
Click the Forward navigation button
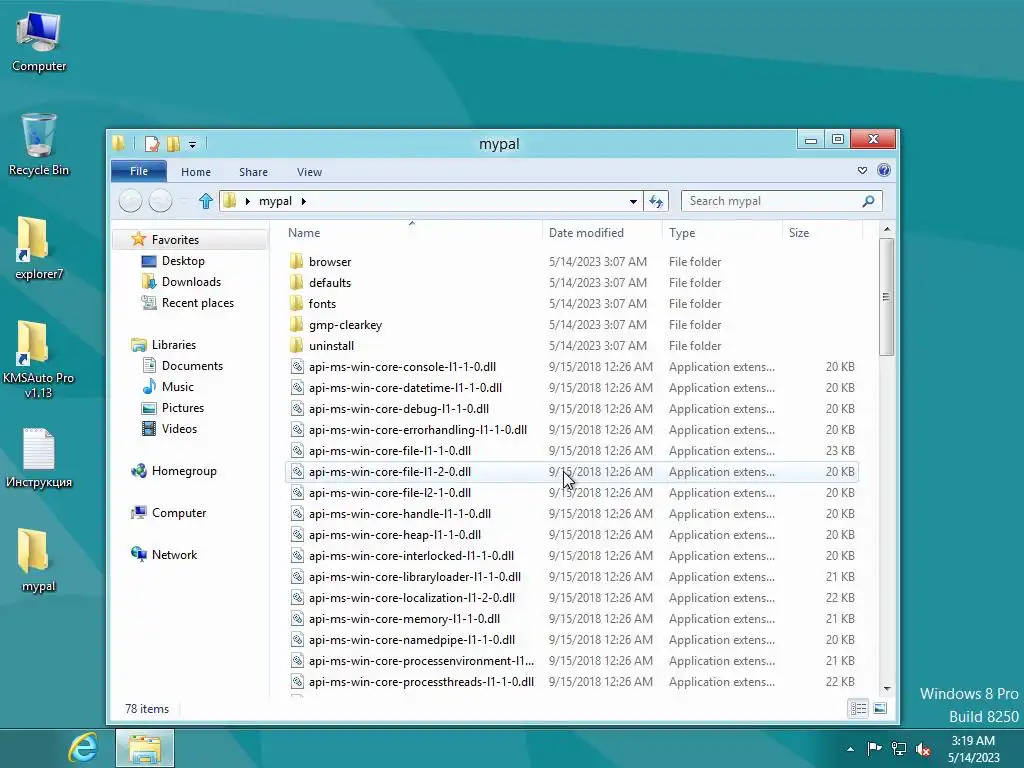point(160,200)
